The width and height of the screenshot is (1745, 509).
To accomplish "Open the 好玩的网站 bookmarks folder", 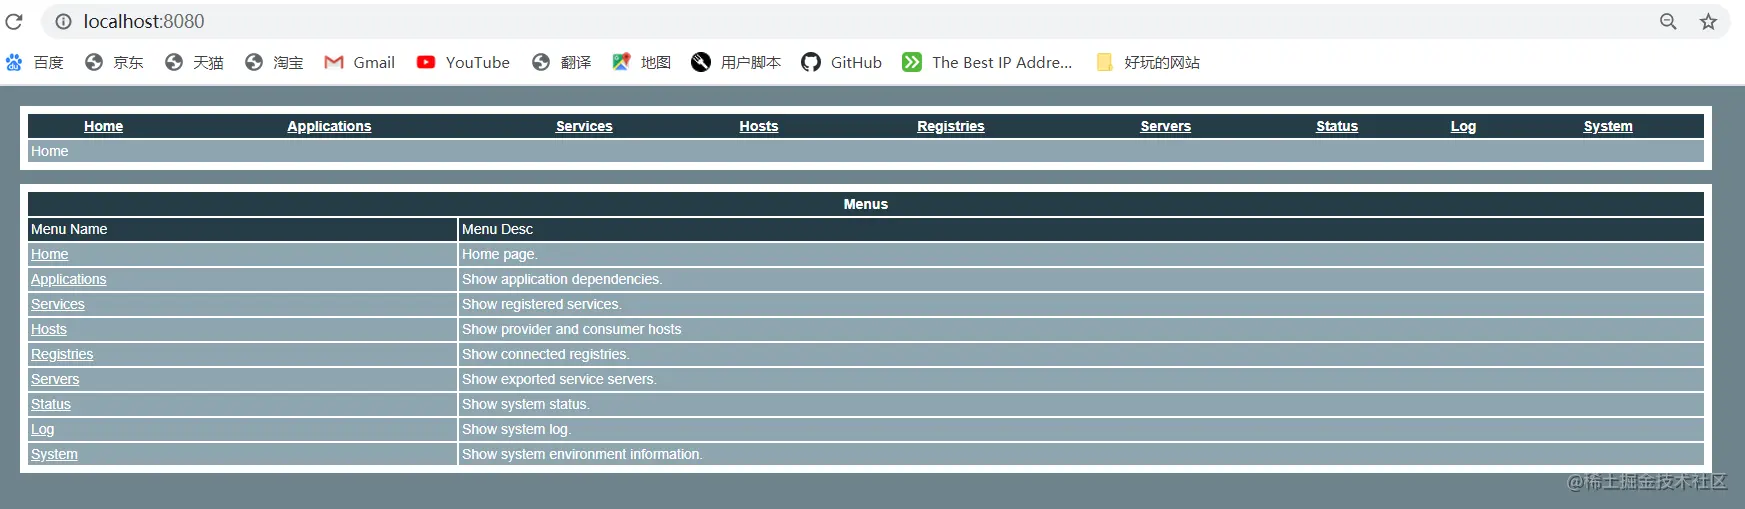I will (1148, 62).
